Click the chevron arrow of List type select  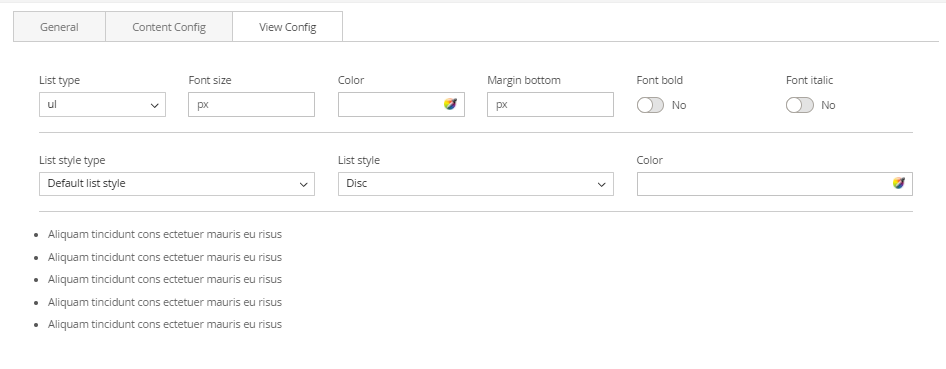(x=154, y=106)
